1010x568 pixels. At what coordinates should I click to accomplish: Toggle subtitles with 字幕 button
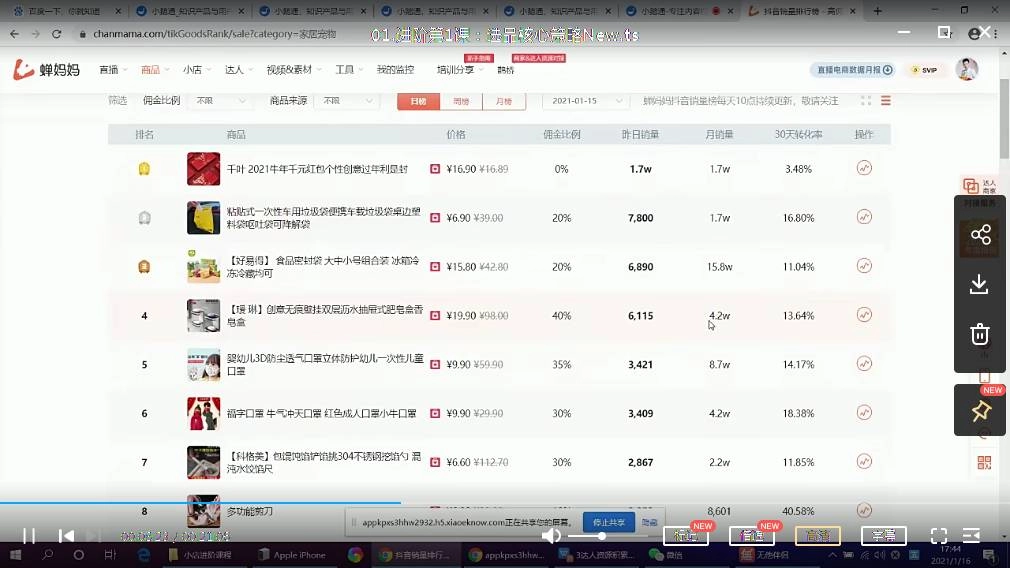pyautogui.click(x=884, y=535)
